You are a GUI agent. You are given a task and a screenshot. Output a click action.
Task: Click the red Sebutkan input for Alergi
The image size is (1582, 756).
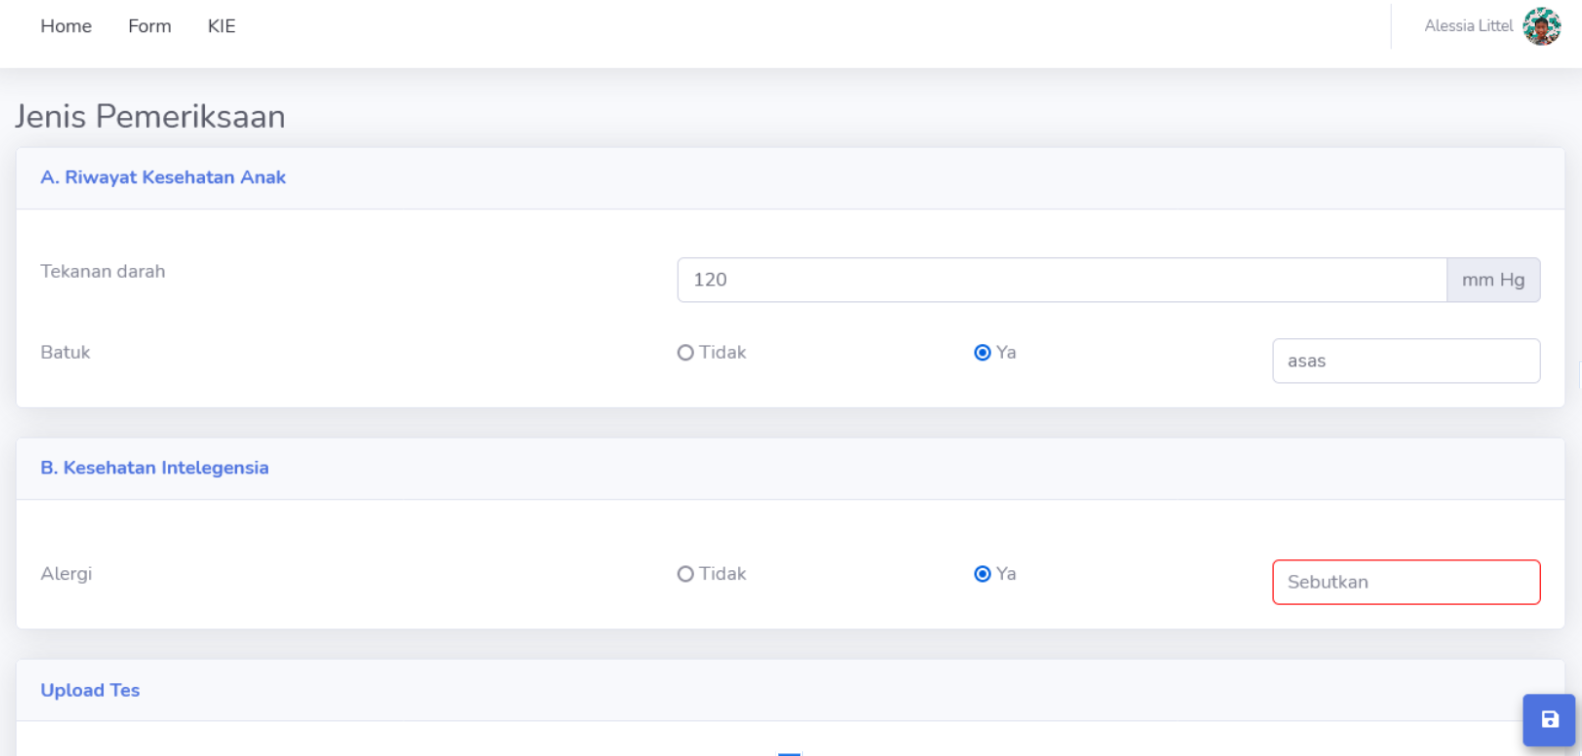coord(1406,582)
